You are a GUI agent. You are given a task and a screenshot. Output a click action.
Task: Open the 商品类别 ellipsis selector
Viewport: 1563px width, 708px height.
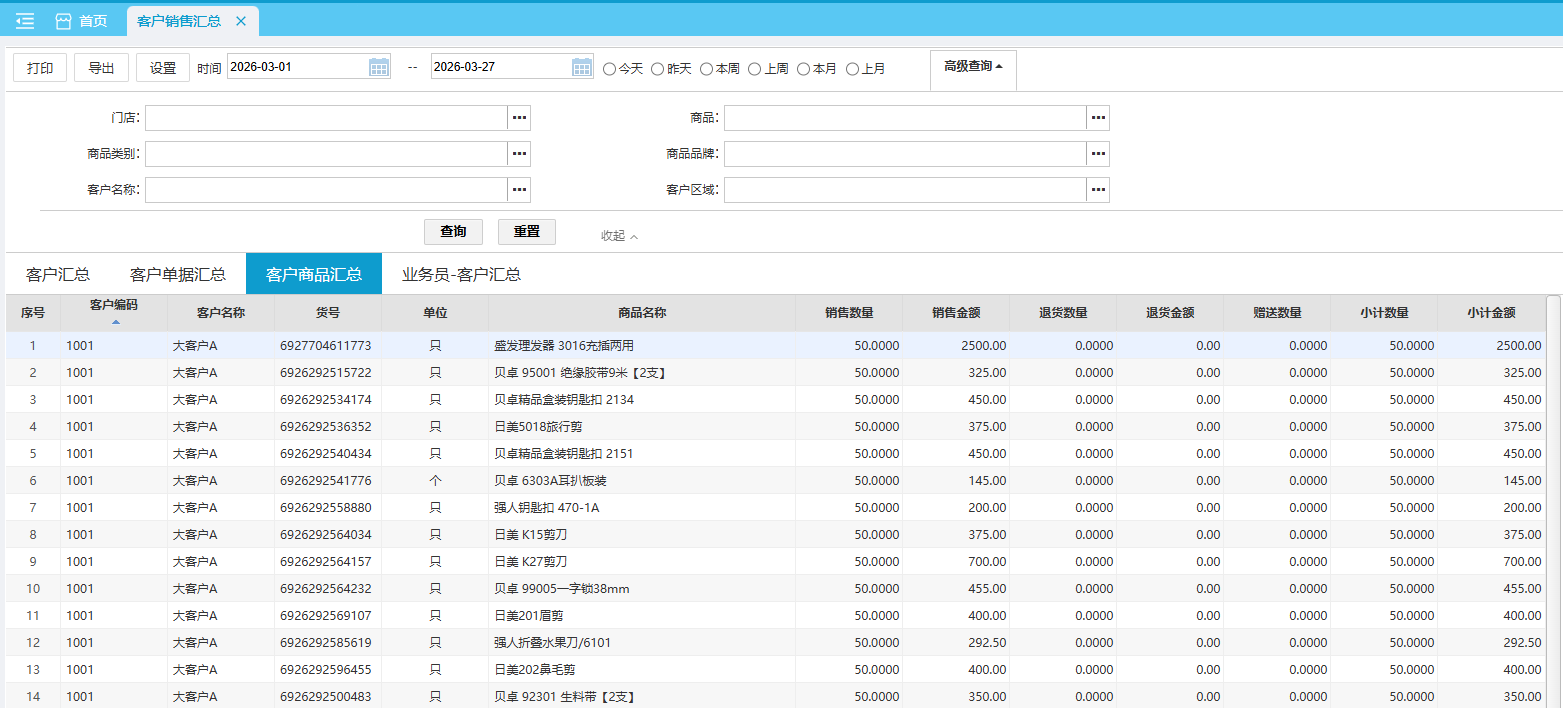[x=519, y=154]
